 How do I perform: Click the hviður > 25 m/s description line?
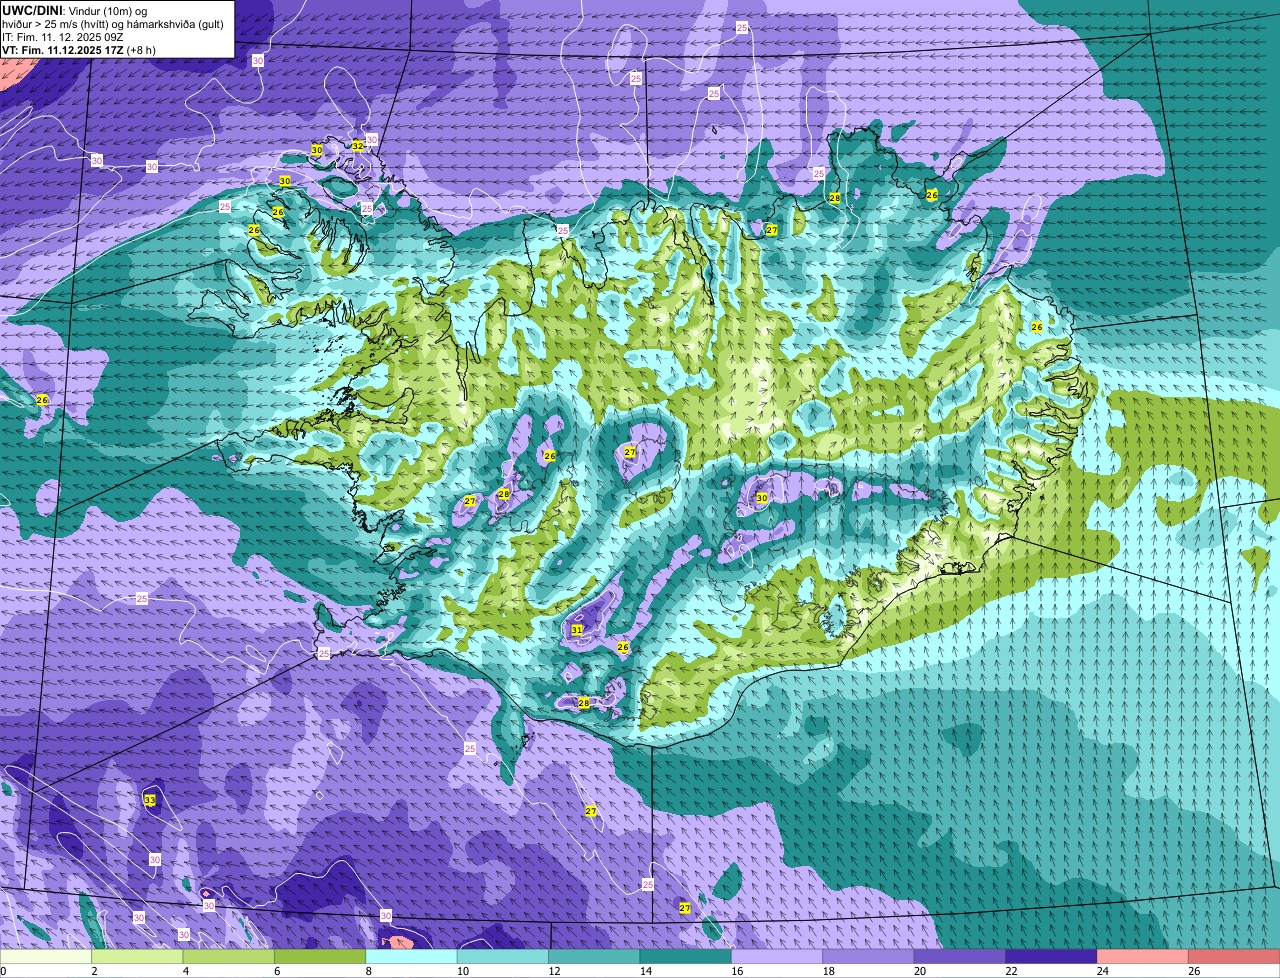113,24
